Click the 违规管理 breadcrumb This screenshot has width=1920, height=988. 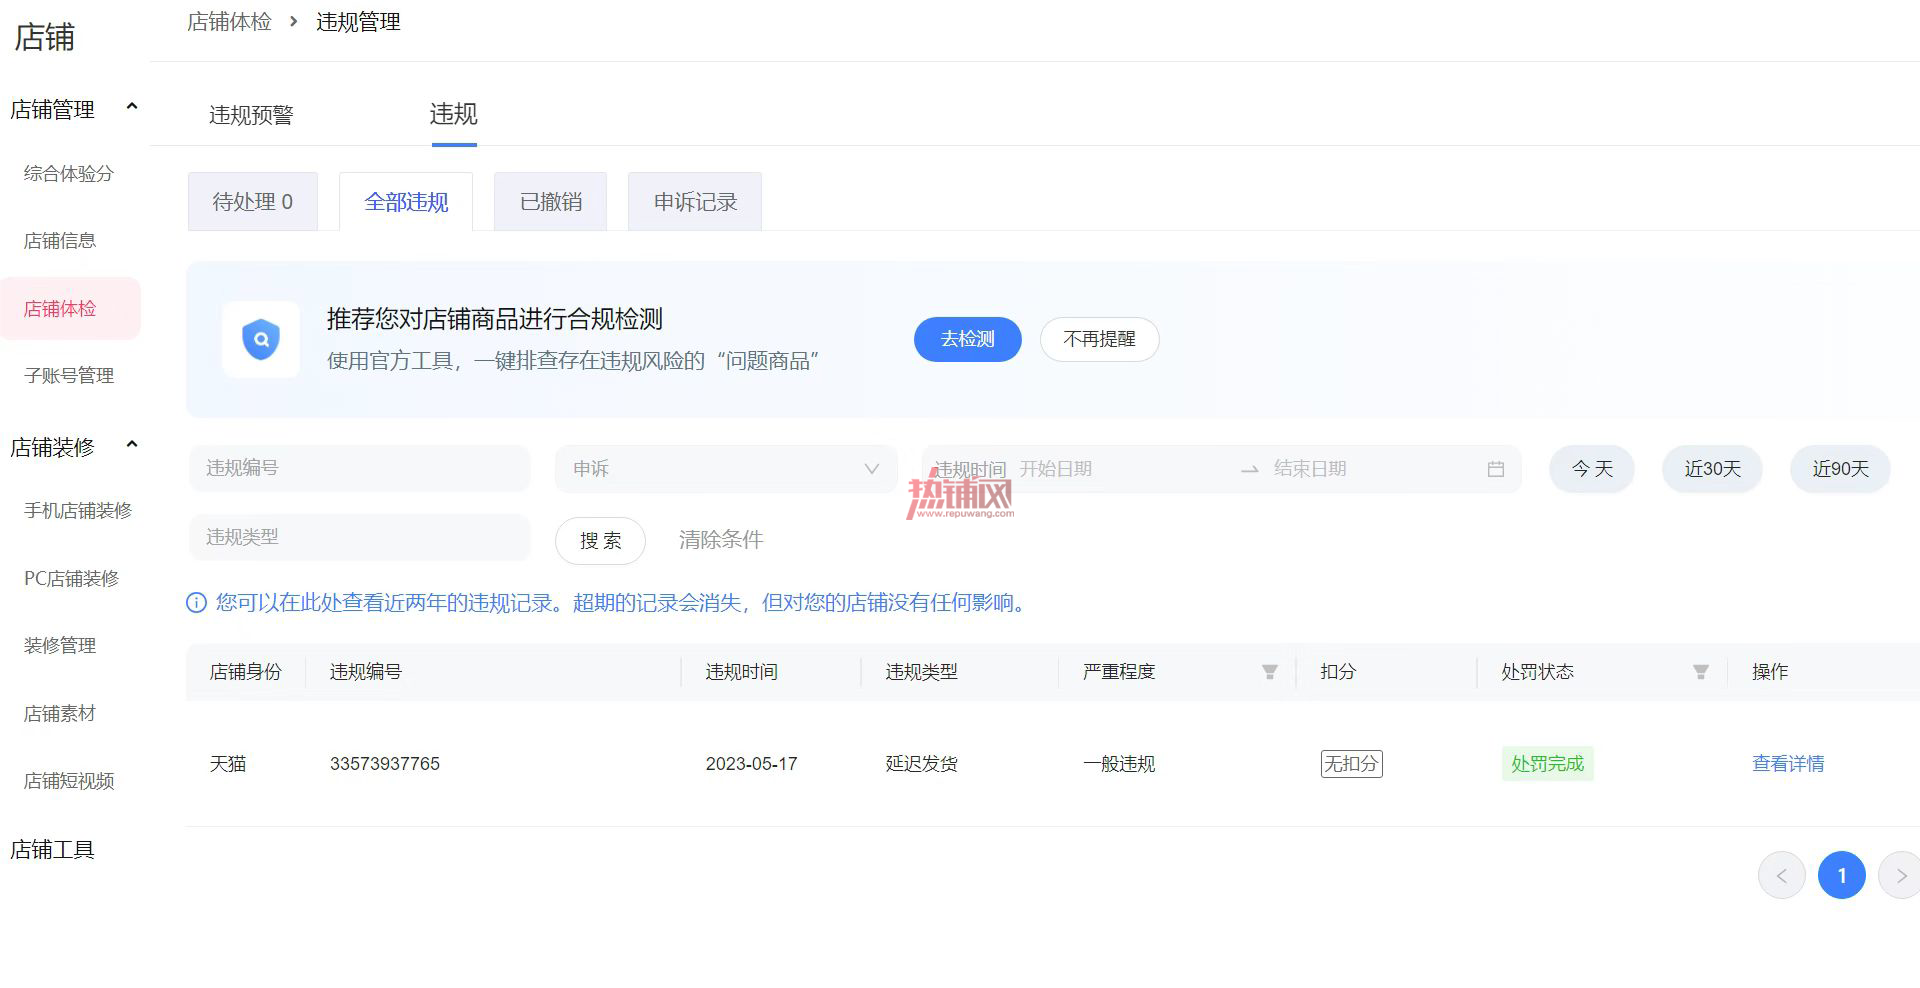358,22
